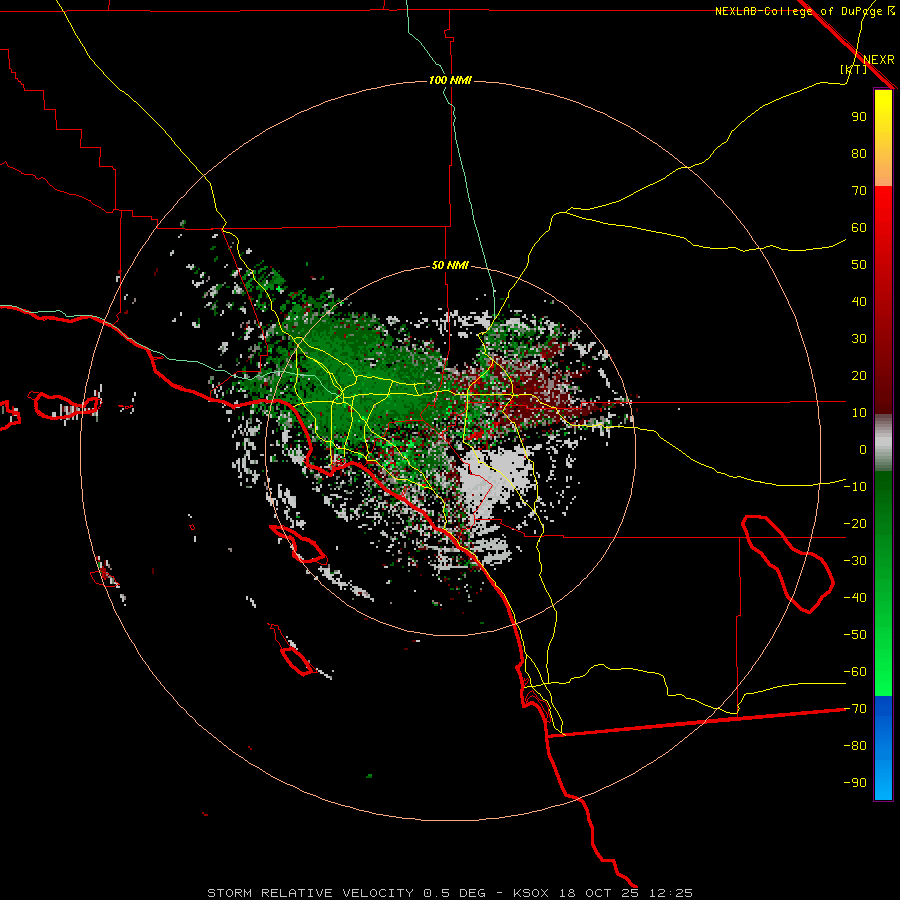The image size is (900, 900).
Task: Click the red-outlined Salton Sea shape
Action: [x=788, y=564]
